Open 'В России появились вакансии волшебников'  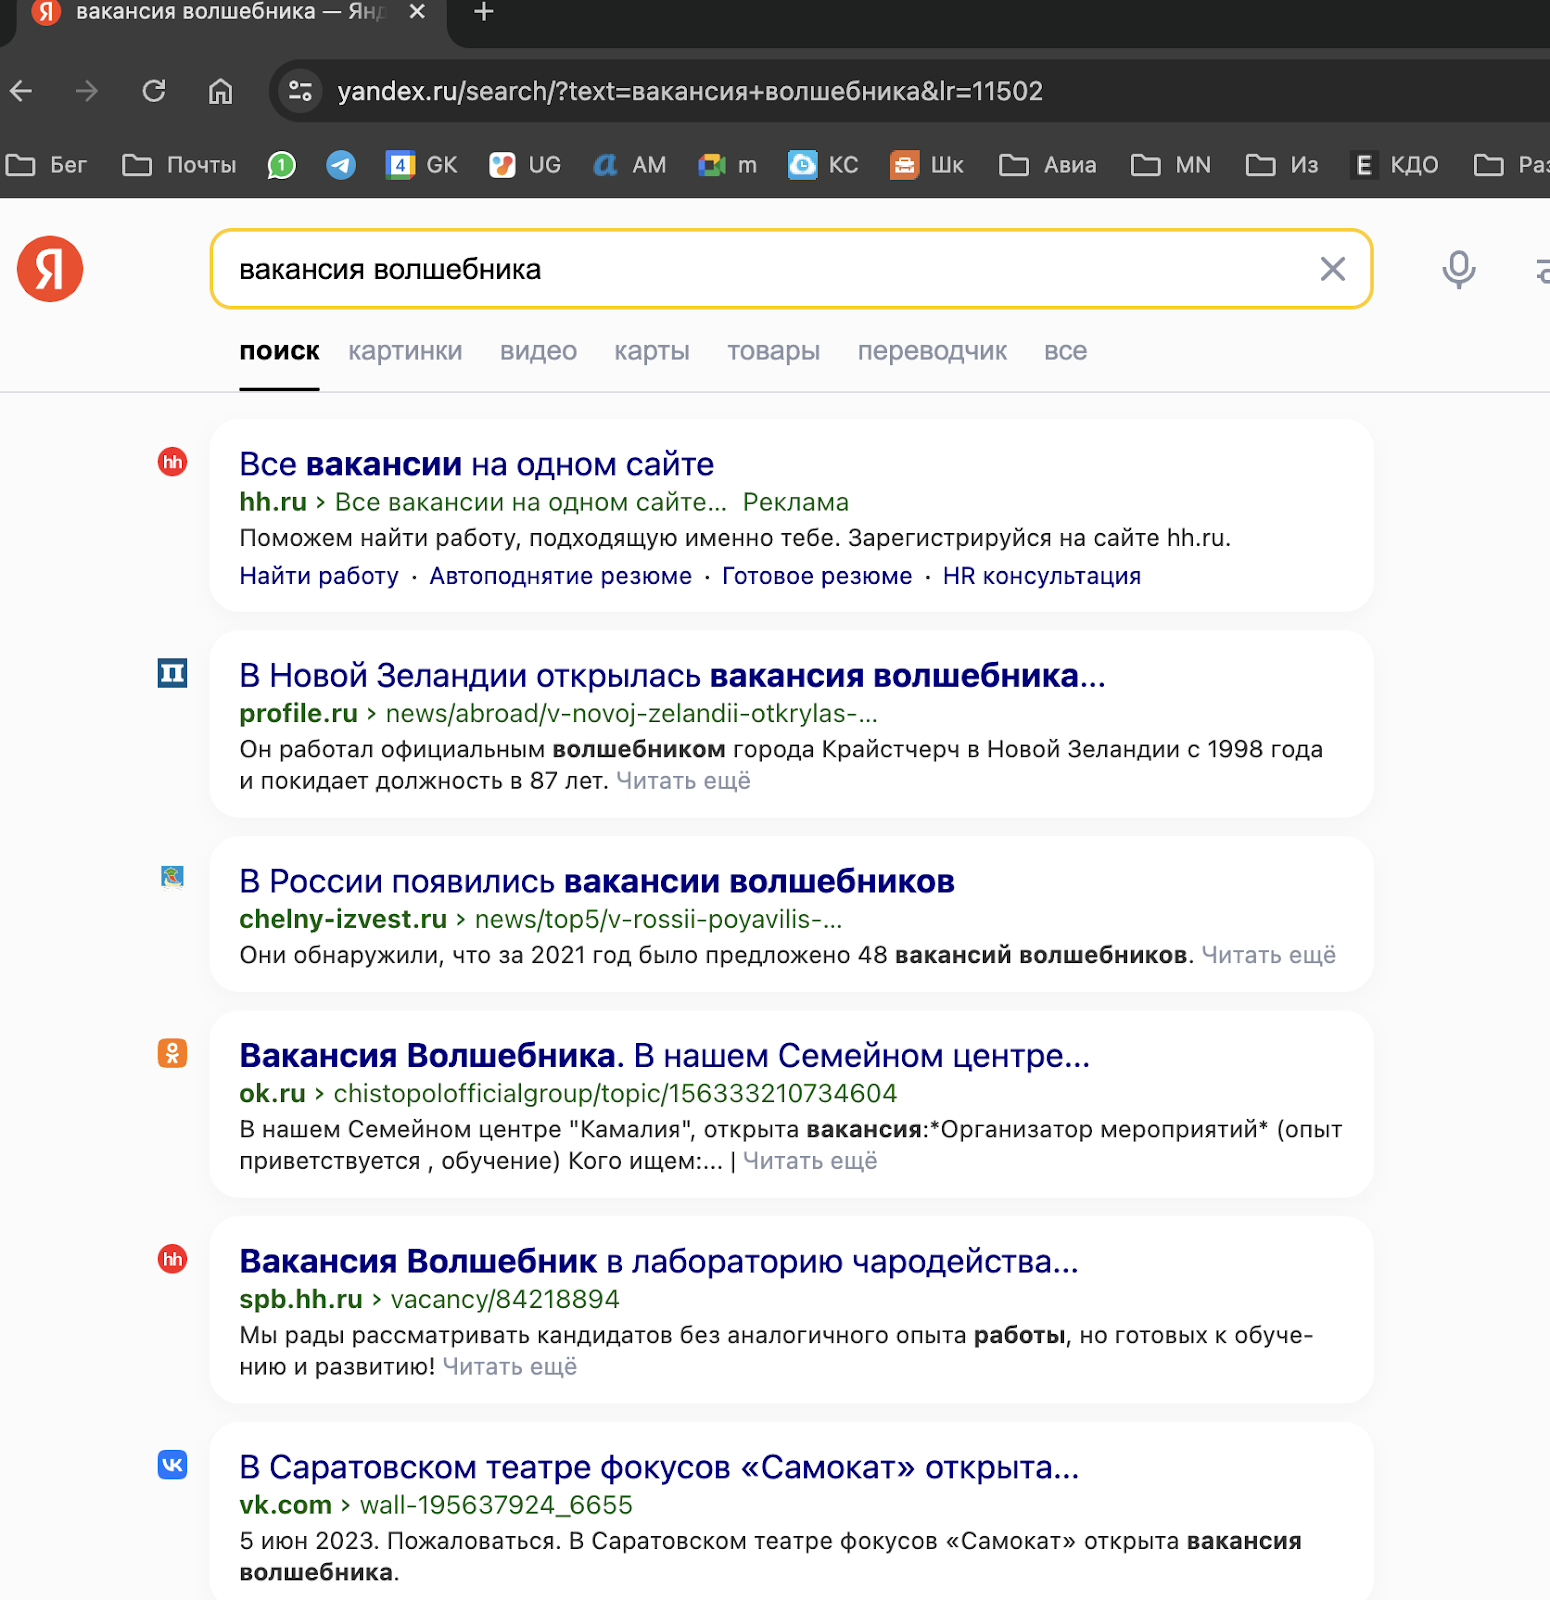(597, 881)
